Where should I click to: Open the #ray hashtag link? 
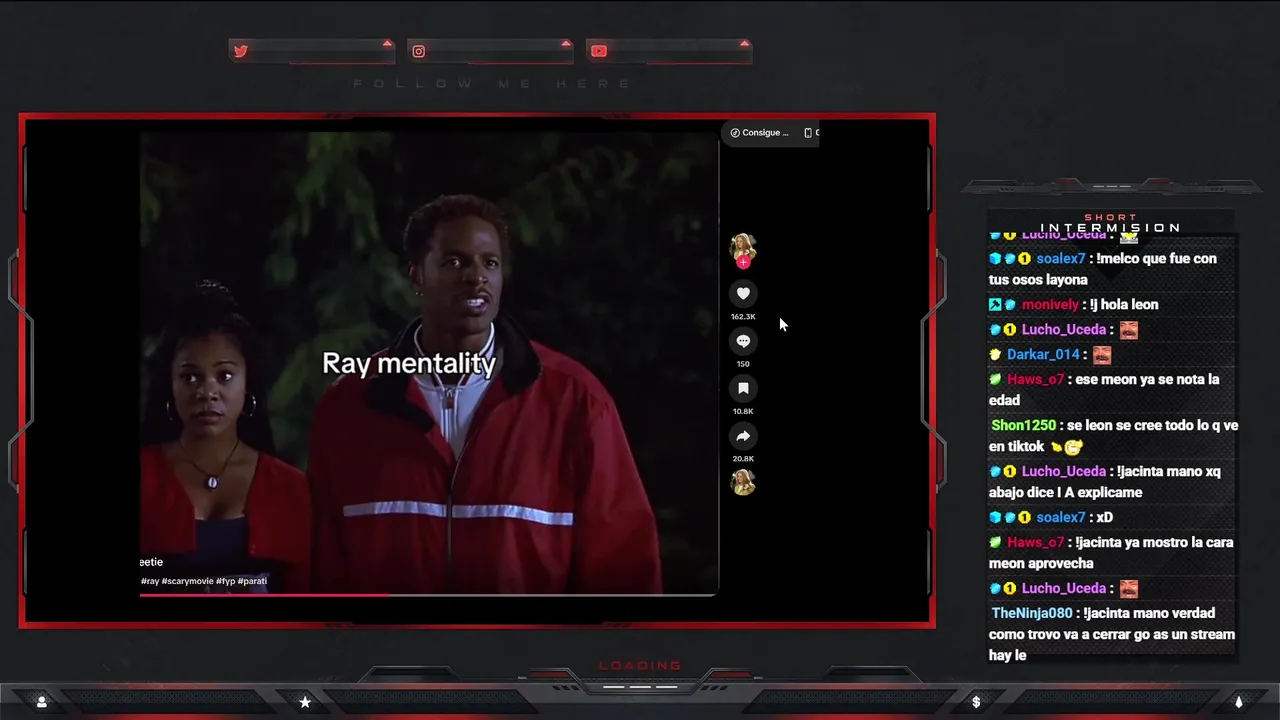pyautogui.click(x=150, y=581)
